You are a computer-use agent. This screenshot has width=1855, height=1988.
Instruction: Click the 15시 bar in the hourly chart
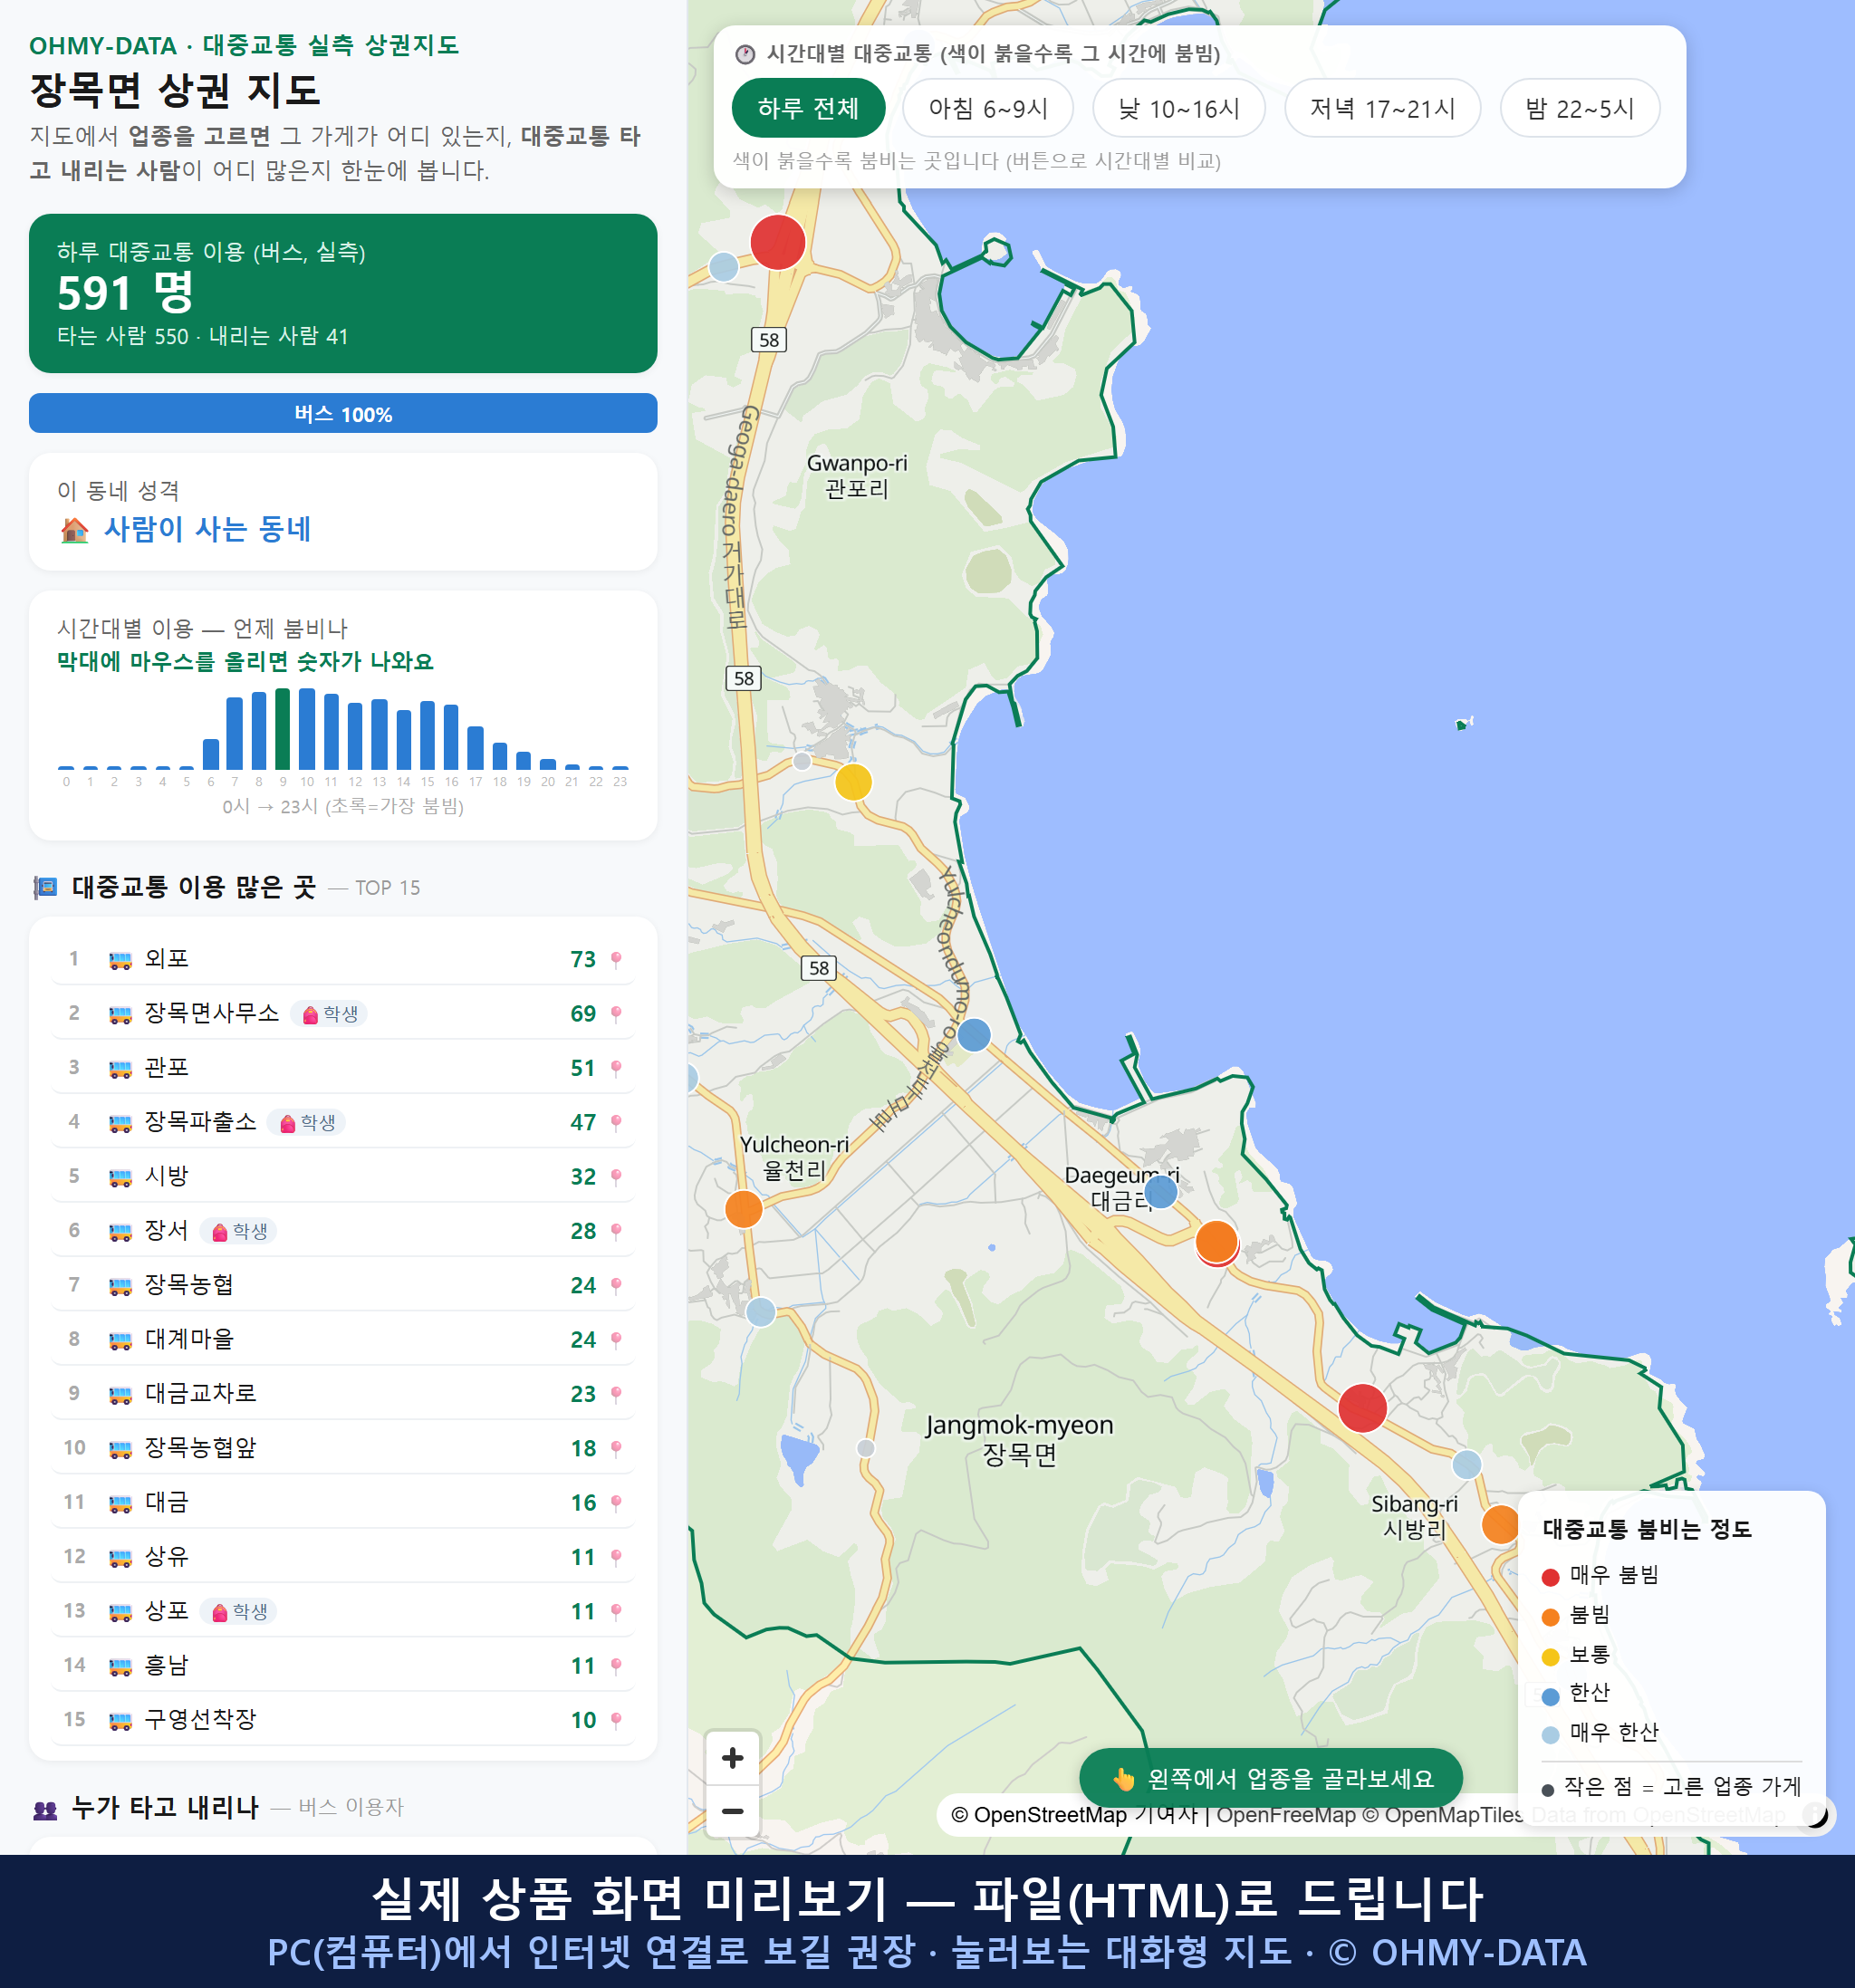[427, 735]
